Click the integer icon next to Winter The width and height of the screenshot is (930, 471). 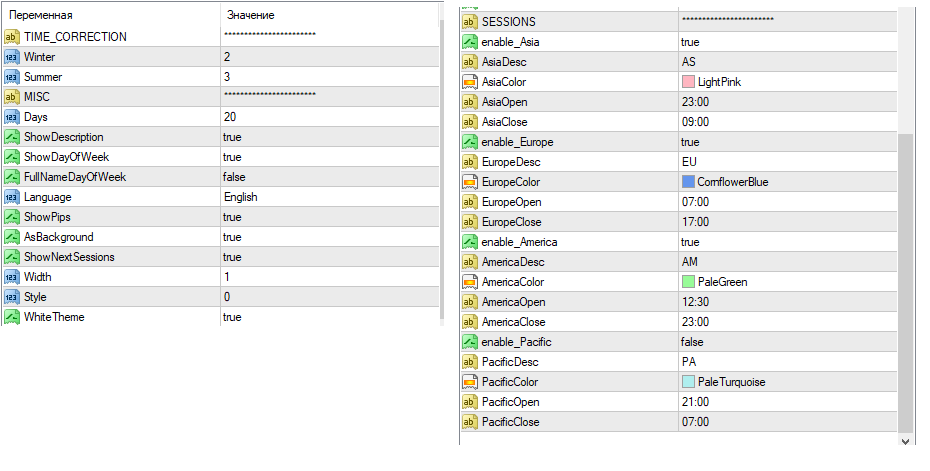(11, 57)
